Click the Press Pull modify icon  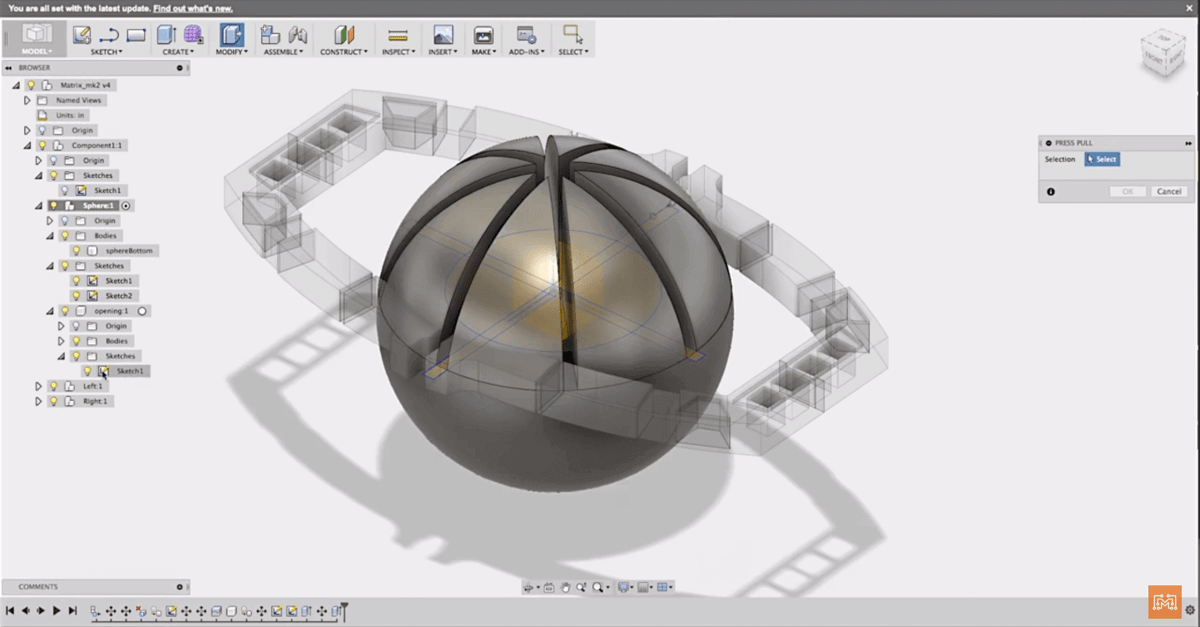click(231, 35)
